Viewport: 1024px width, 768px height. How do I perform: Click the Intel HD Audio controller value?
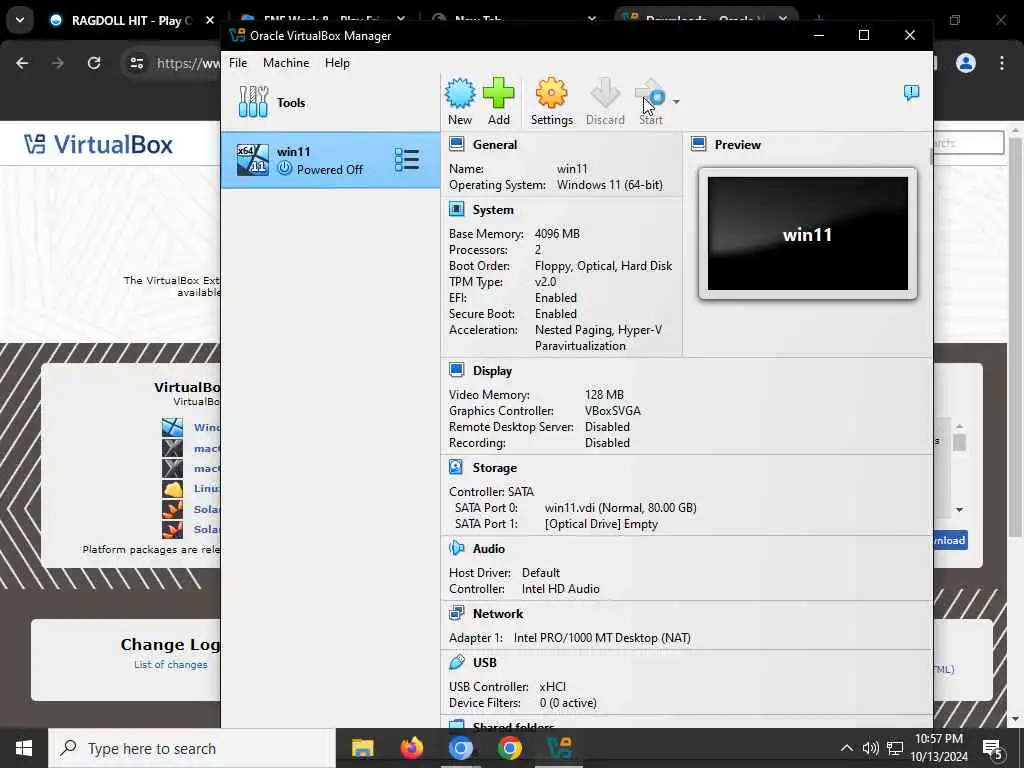pos(560,589)
